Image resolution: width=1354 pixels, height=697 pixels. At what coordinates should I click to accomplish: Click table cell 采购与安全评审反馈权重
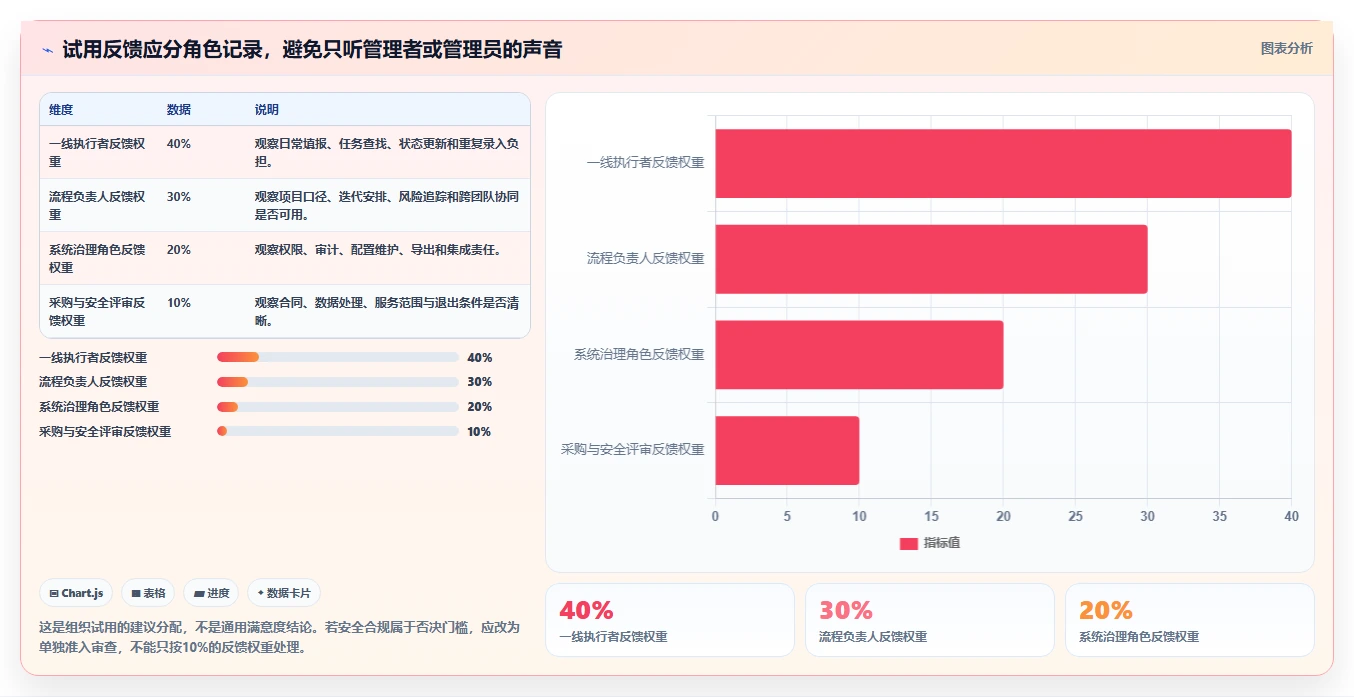(x=97, y=312)
